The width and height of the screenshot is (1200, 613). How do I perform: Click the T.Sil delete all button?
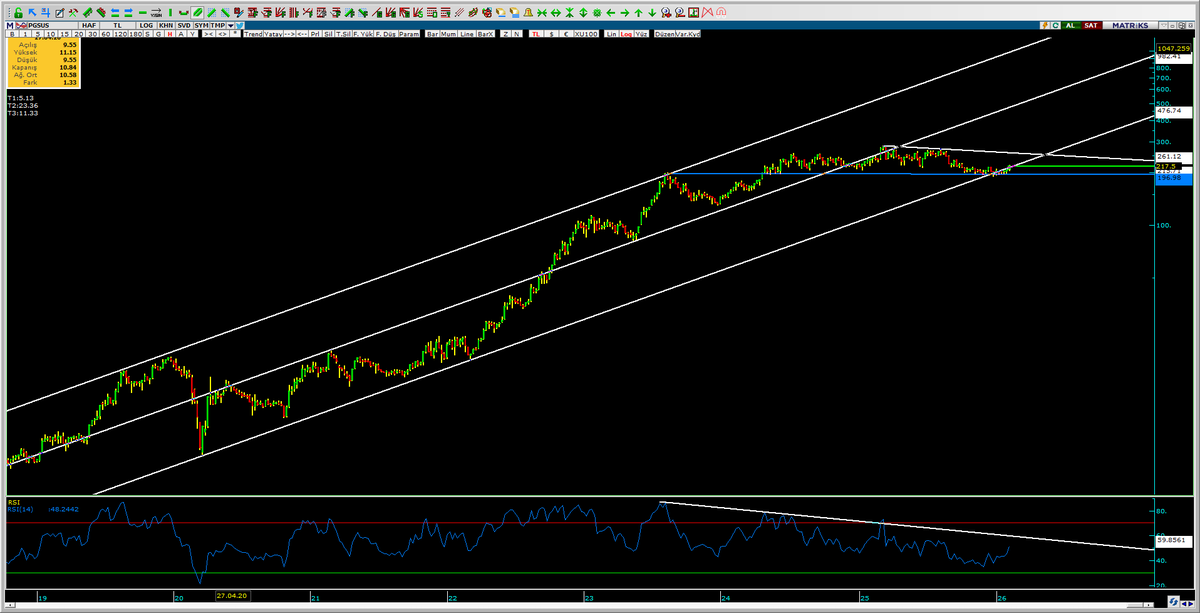pos(343,34)
